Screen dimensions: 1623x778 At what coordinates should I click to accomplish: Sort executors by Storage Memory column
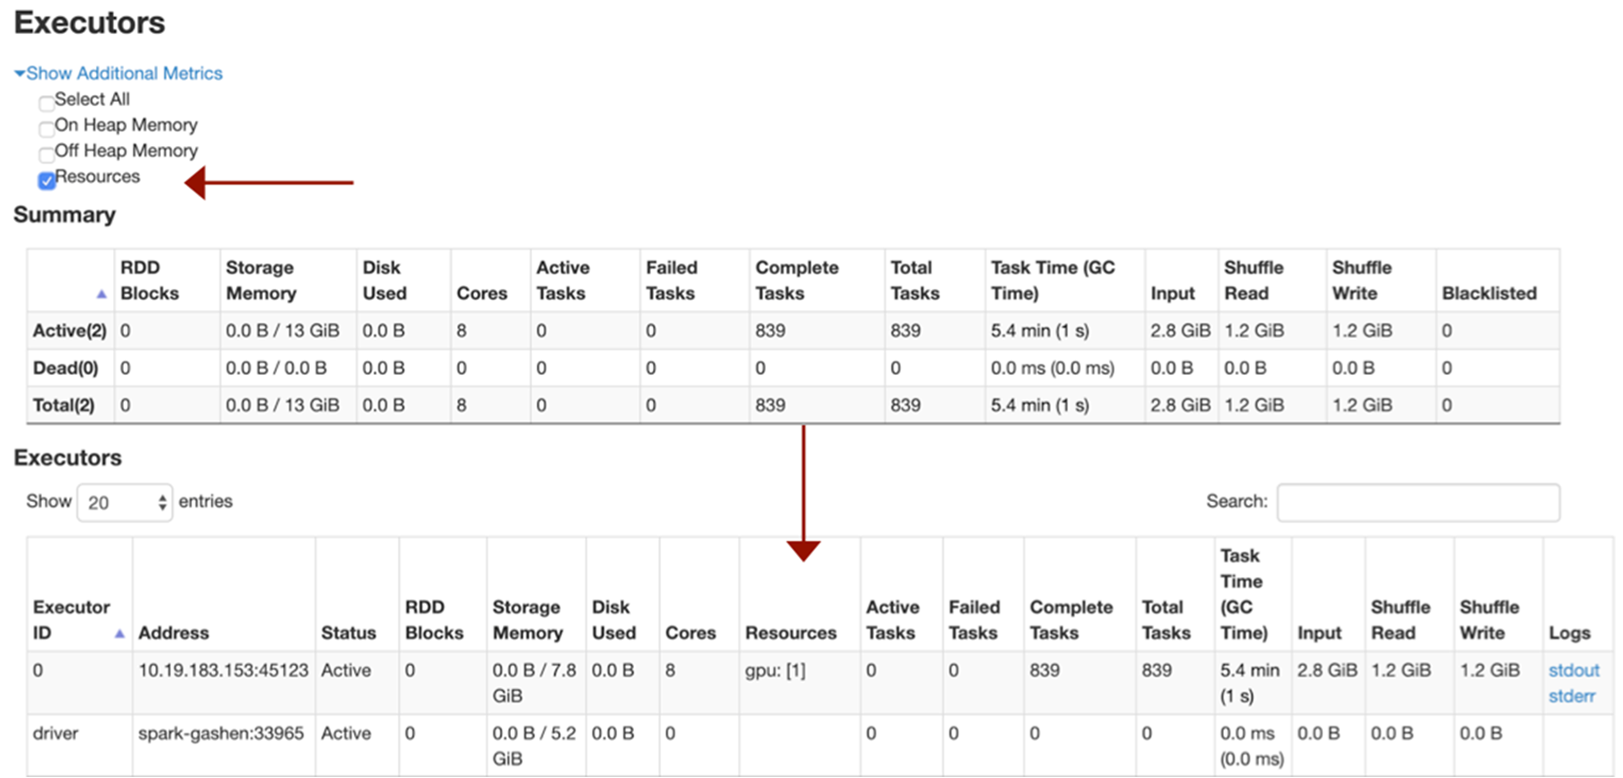point(527,620)
